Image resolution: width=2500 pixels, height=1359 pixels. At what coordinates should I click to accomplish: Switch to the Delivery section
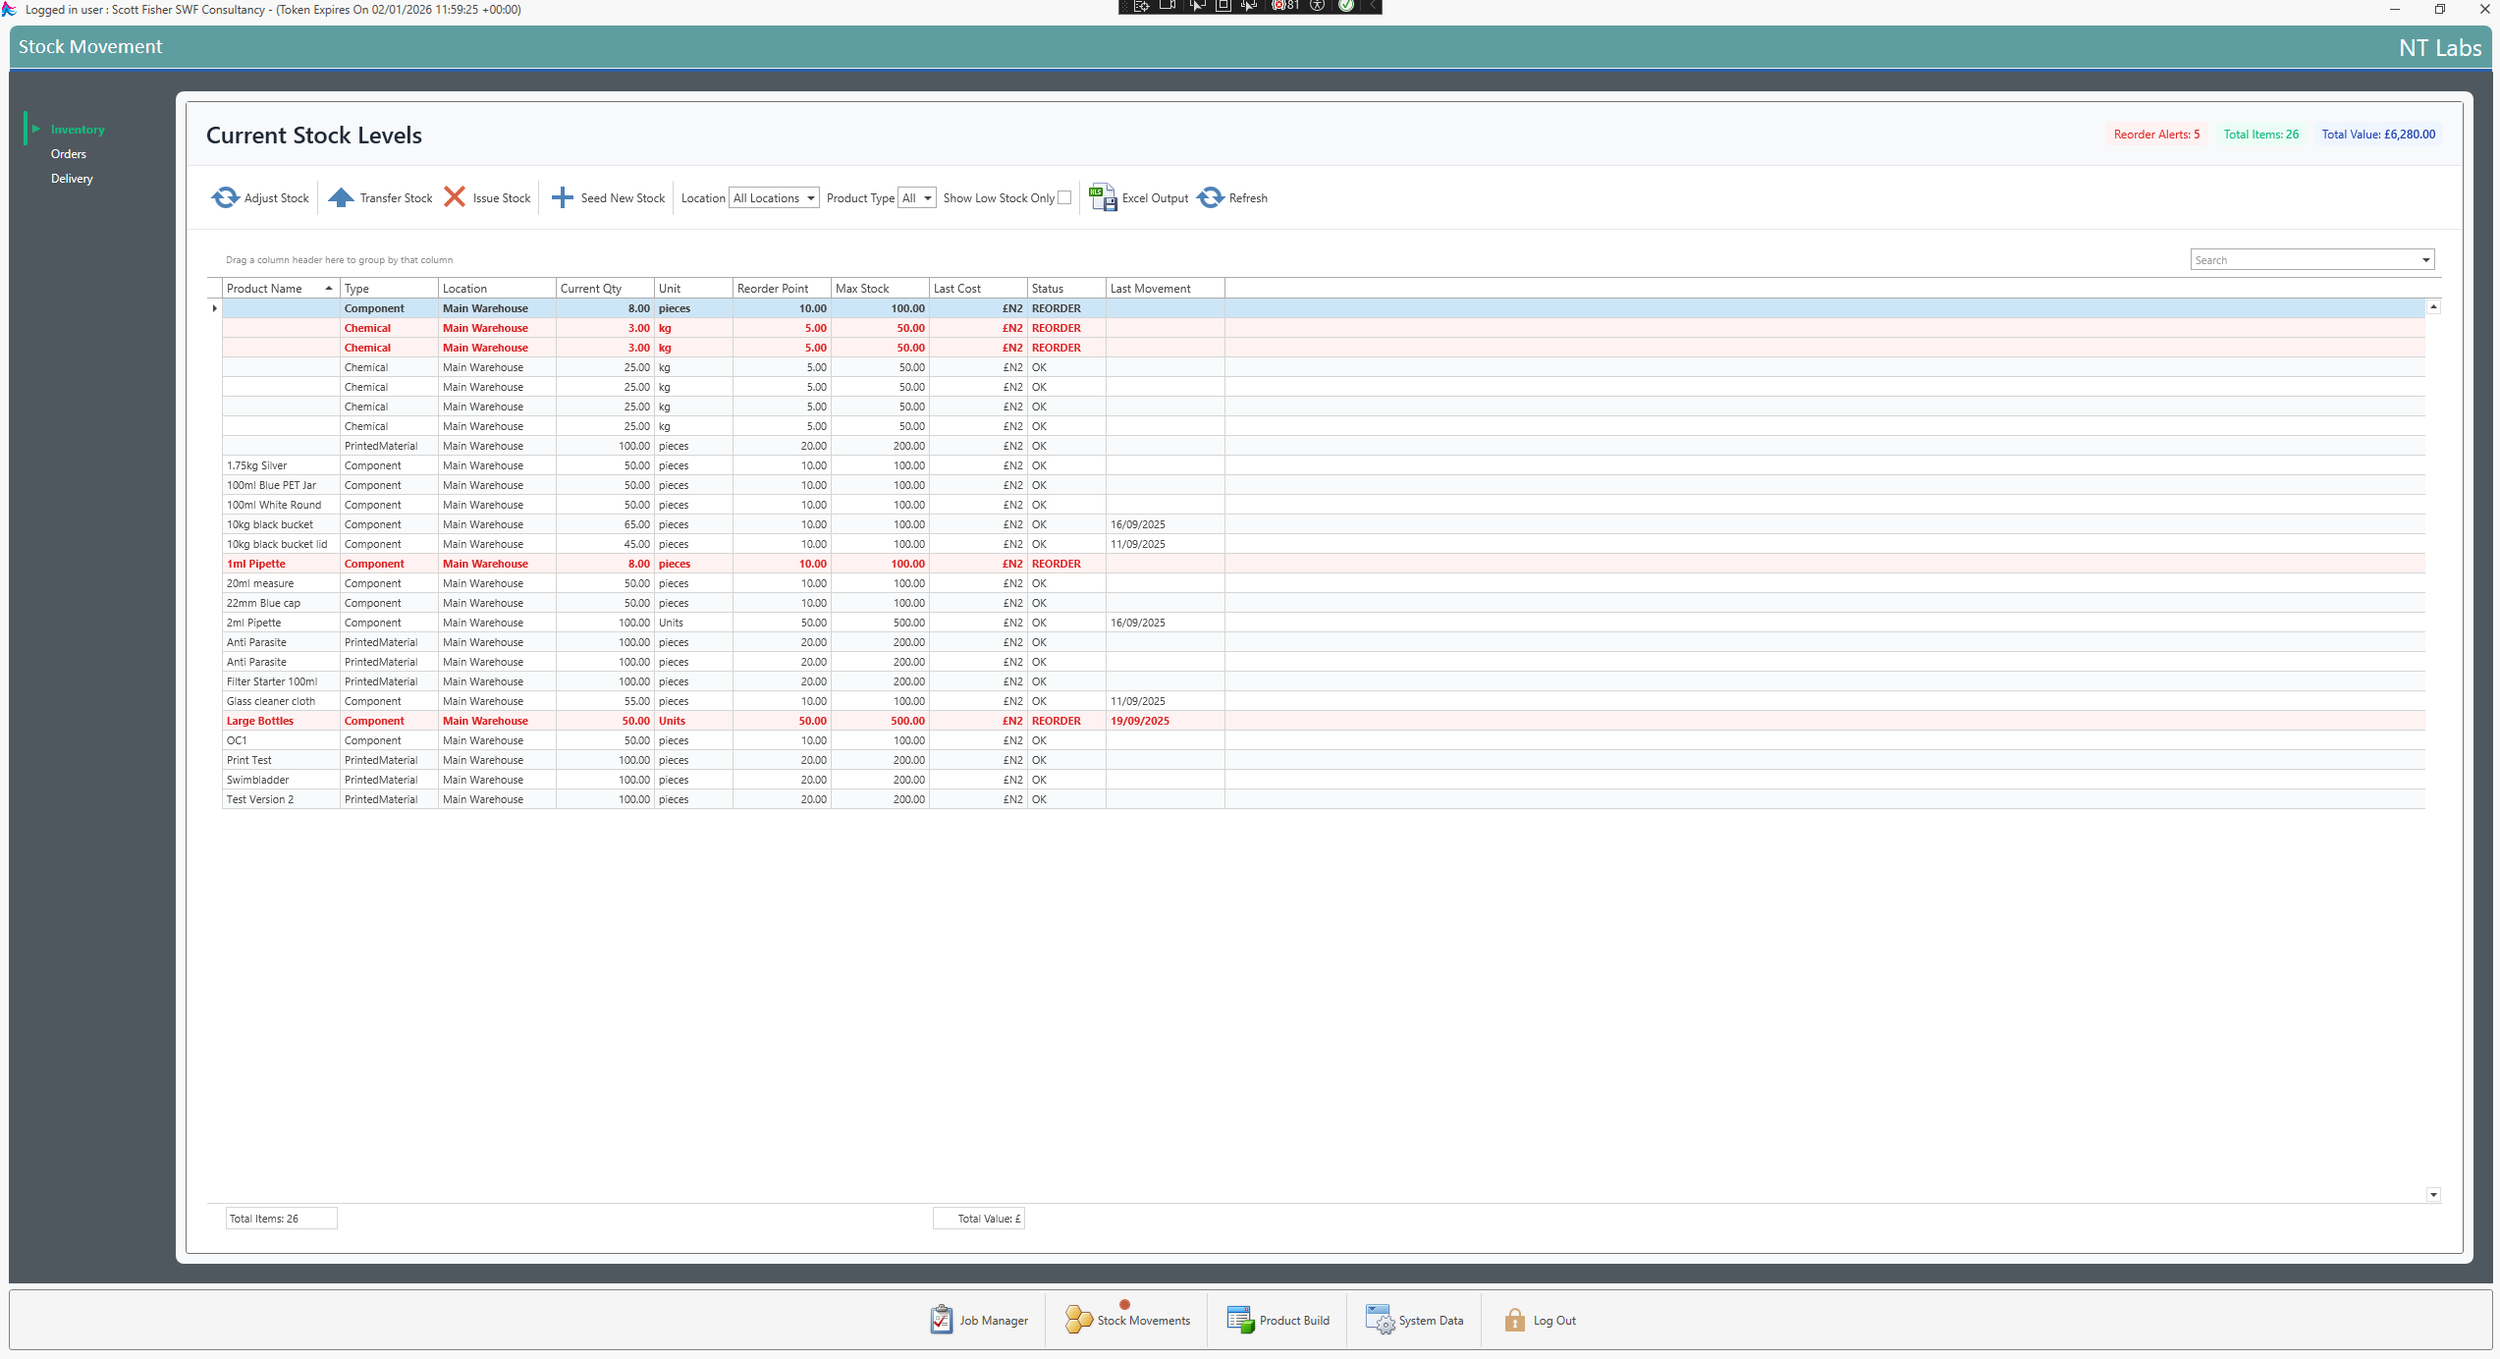click(71, 178)
